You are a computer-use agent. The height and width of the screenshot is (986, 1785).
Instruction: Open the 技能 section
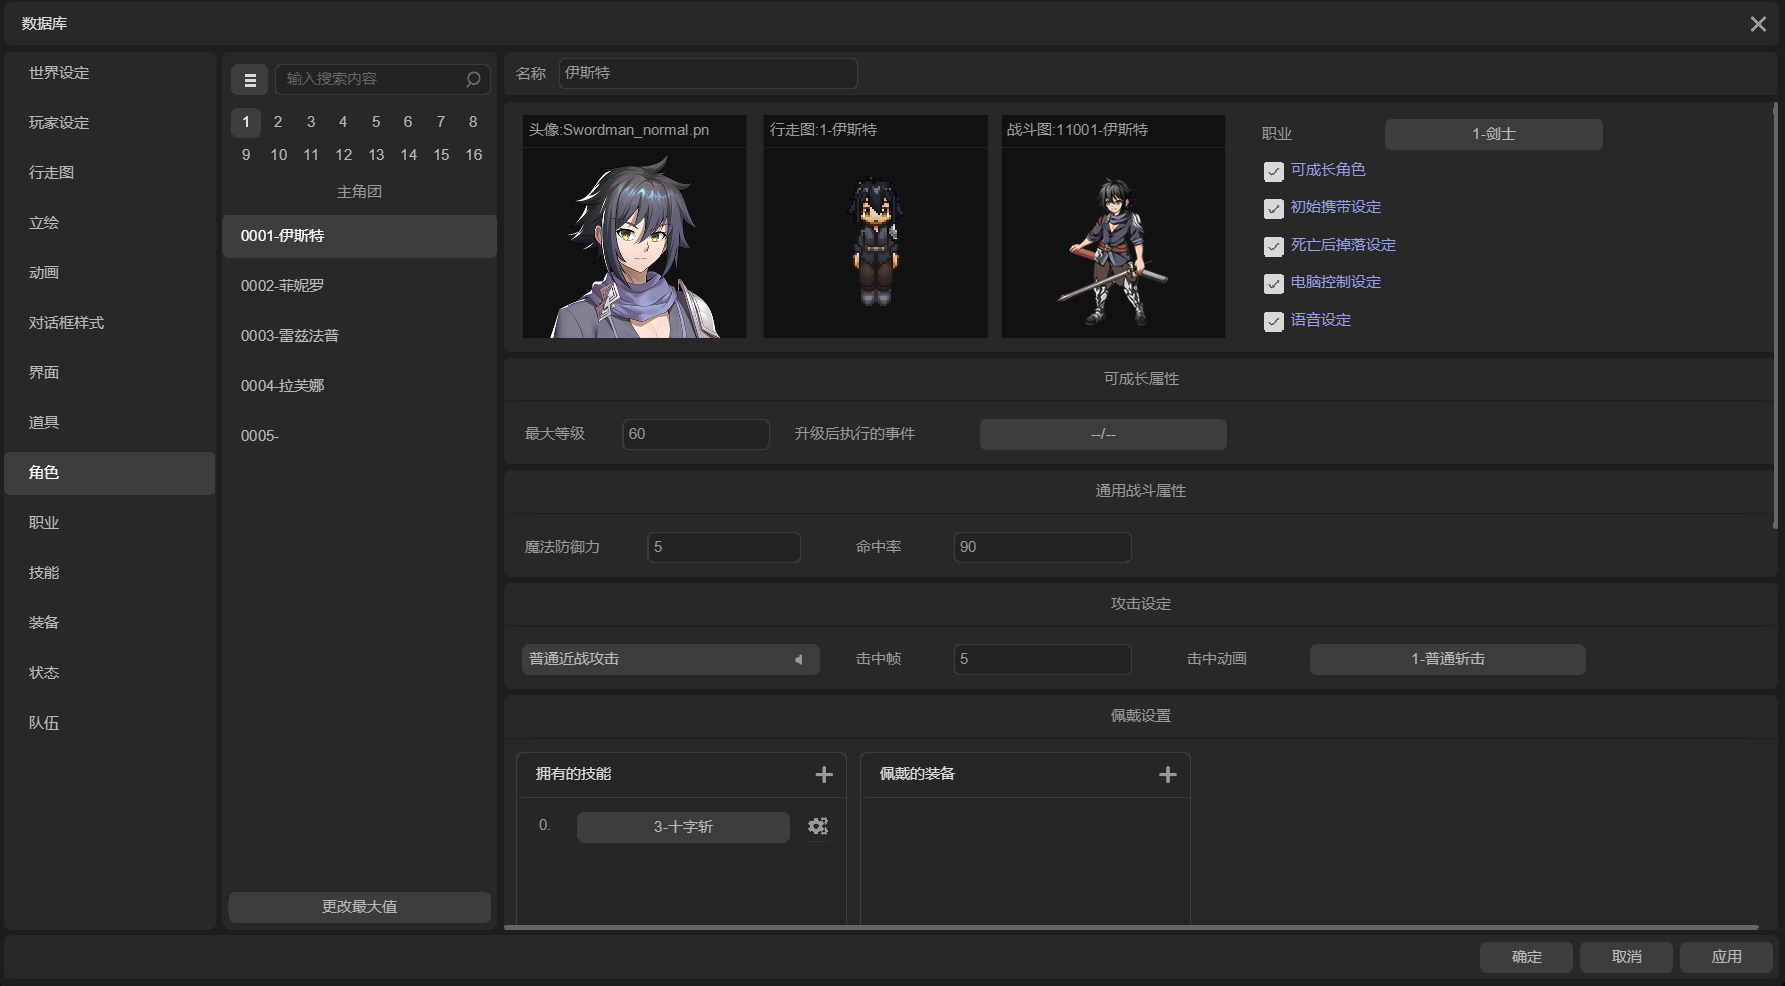pyautogui.click(x=110, y=573)
